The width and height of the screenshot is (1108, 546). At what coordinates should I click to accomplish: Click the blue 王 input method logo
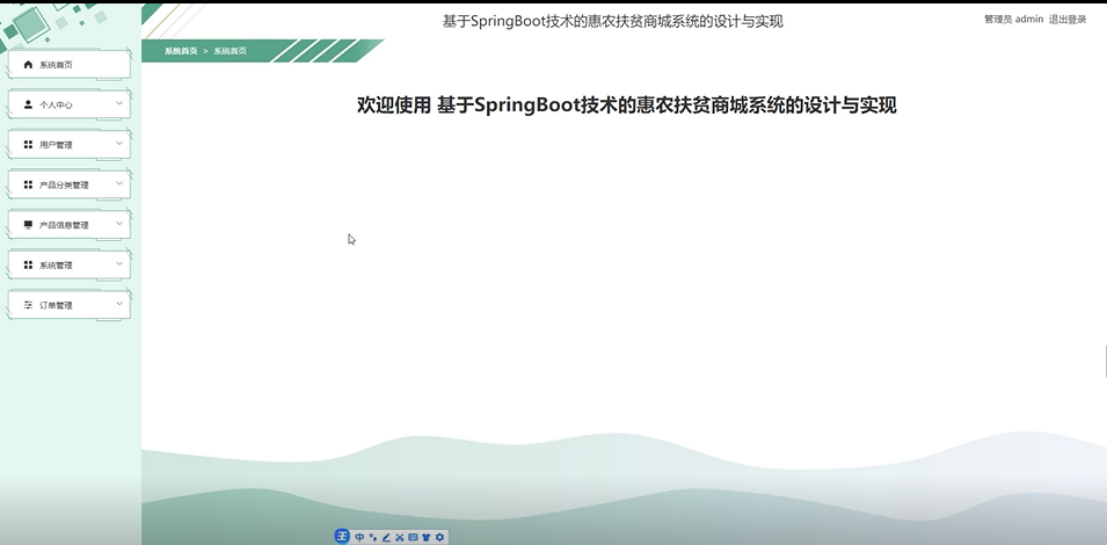(x=342, y=537)
